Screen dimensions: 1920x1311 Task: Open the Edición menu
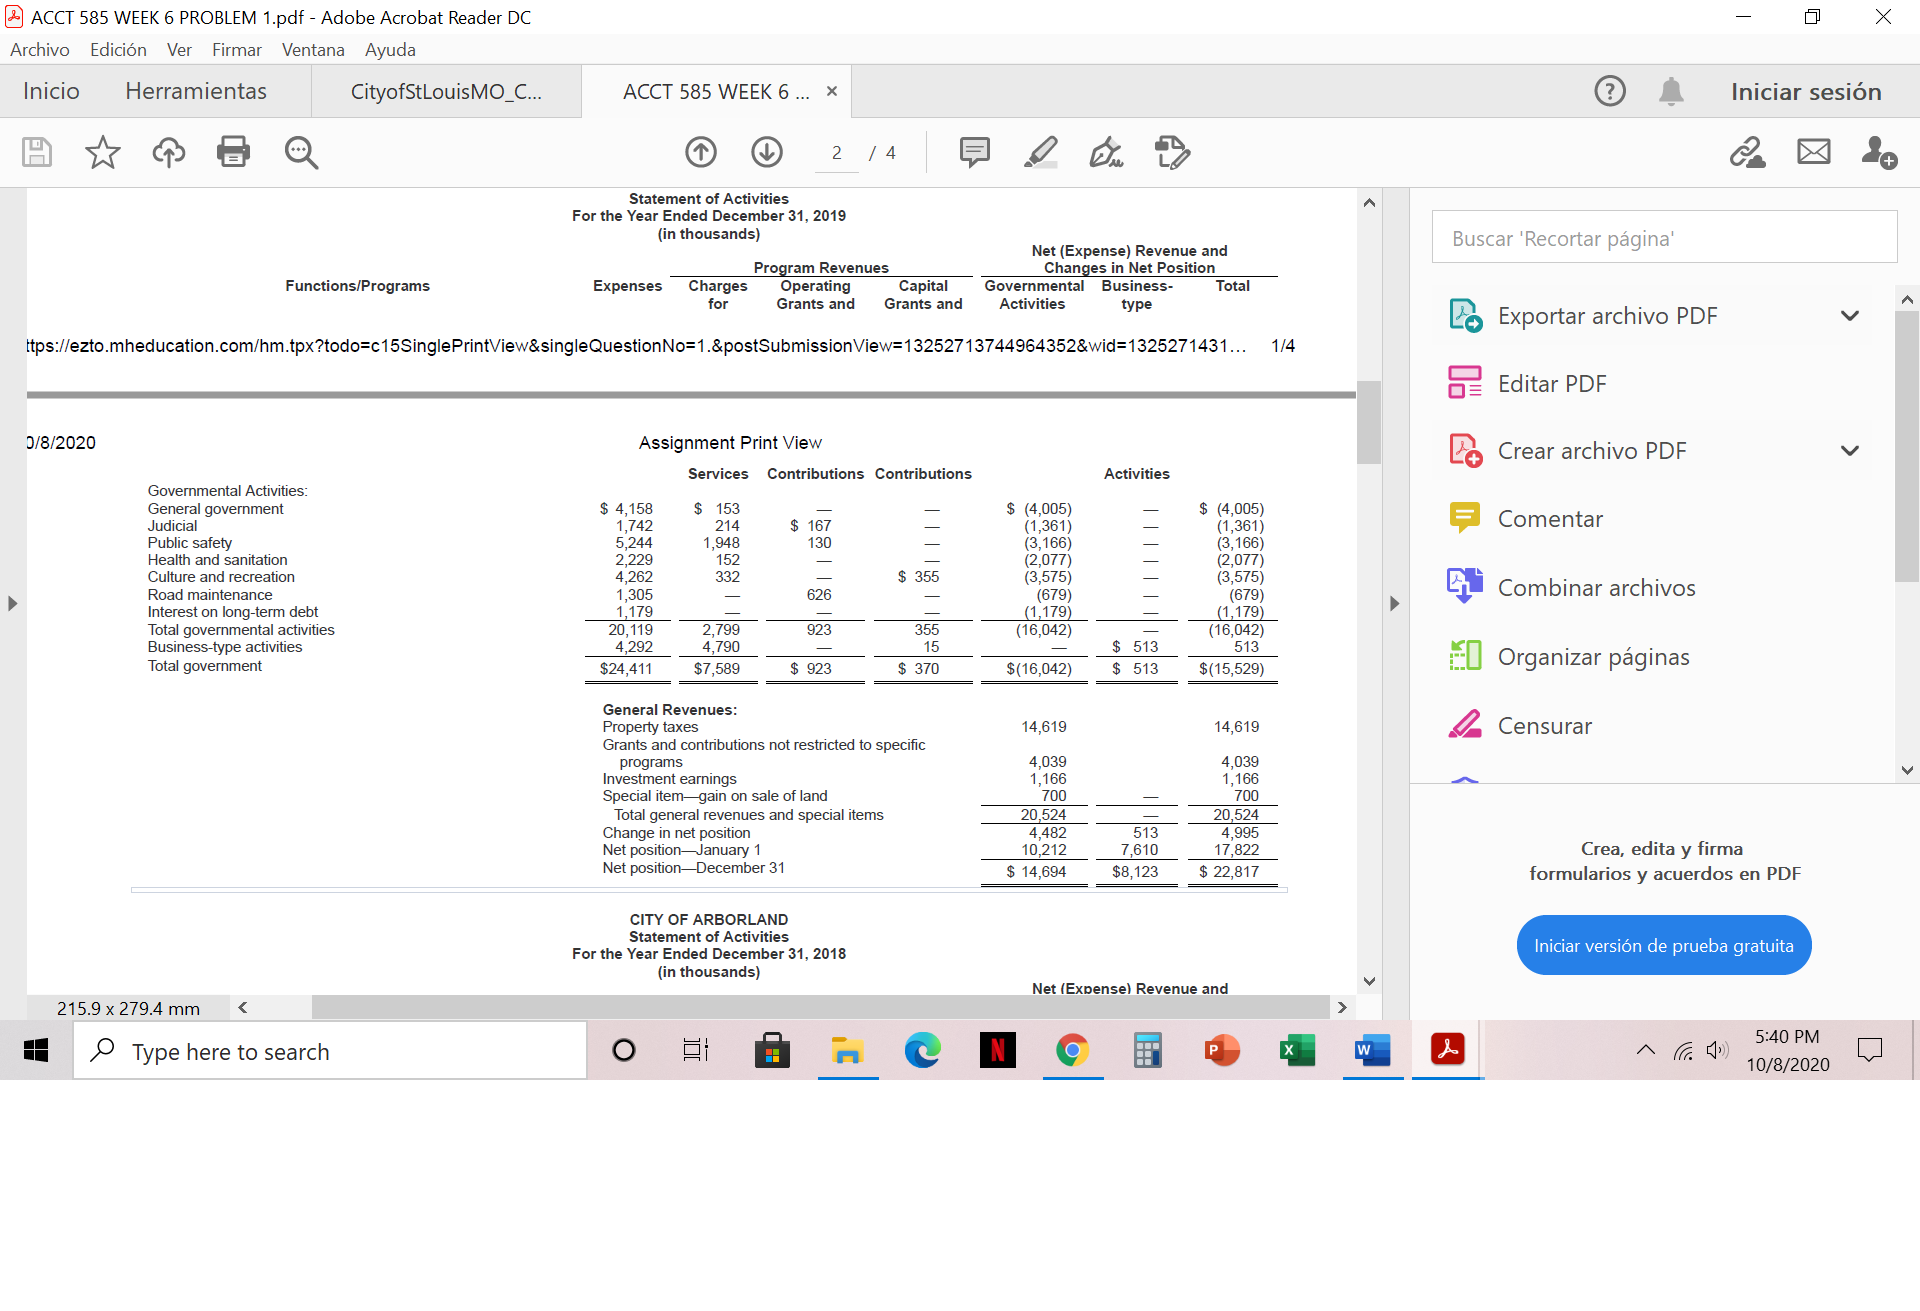click(117, 49)
